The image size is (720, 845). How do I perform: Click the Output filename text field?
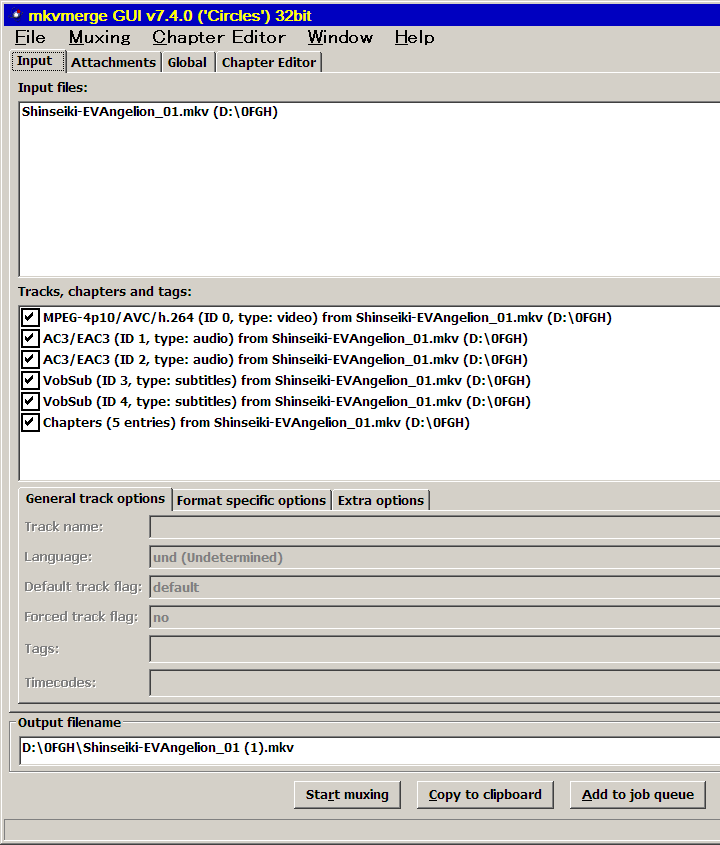(x=370, y=749)
